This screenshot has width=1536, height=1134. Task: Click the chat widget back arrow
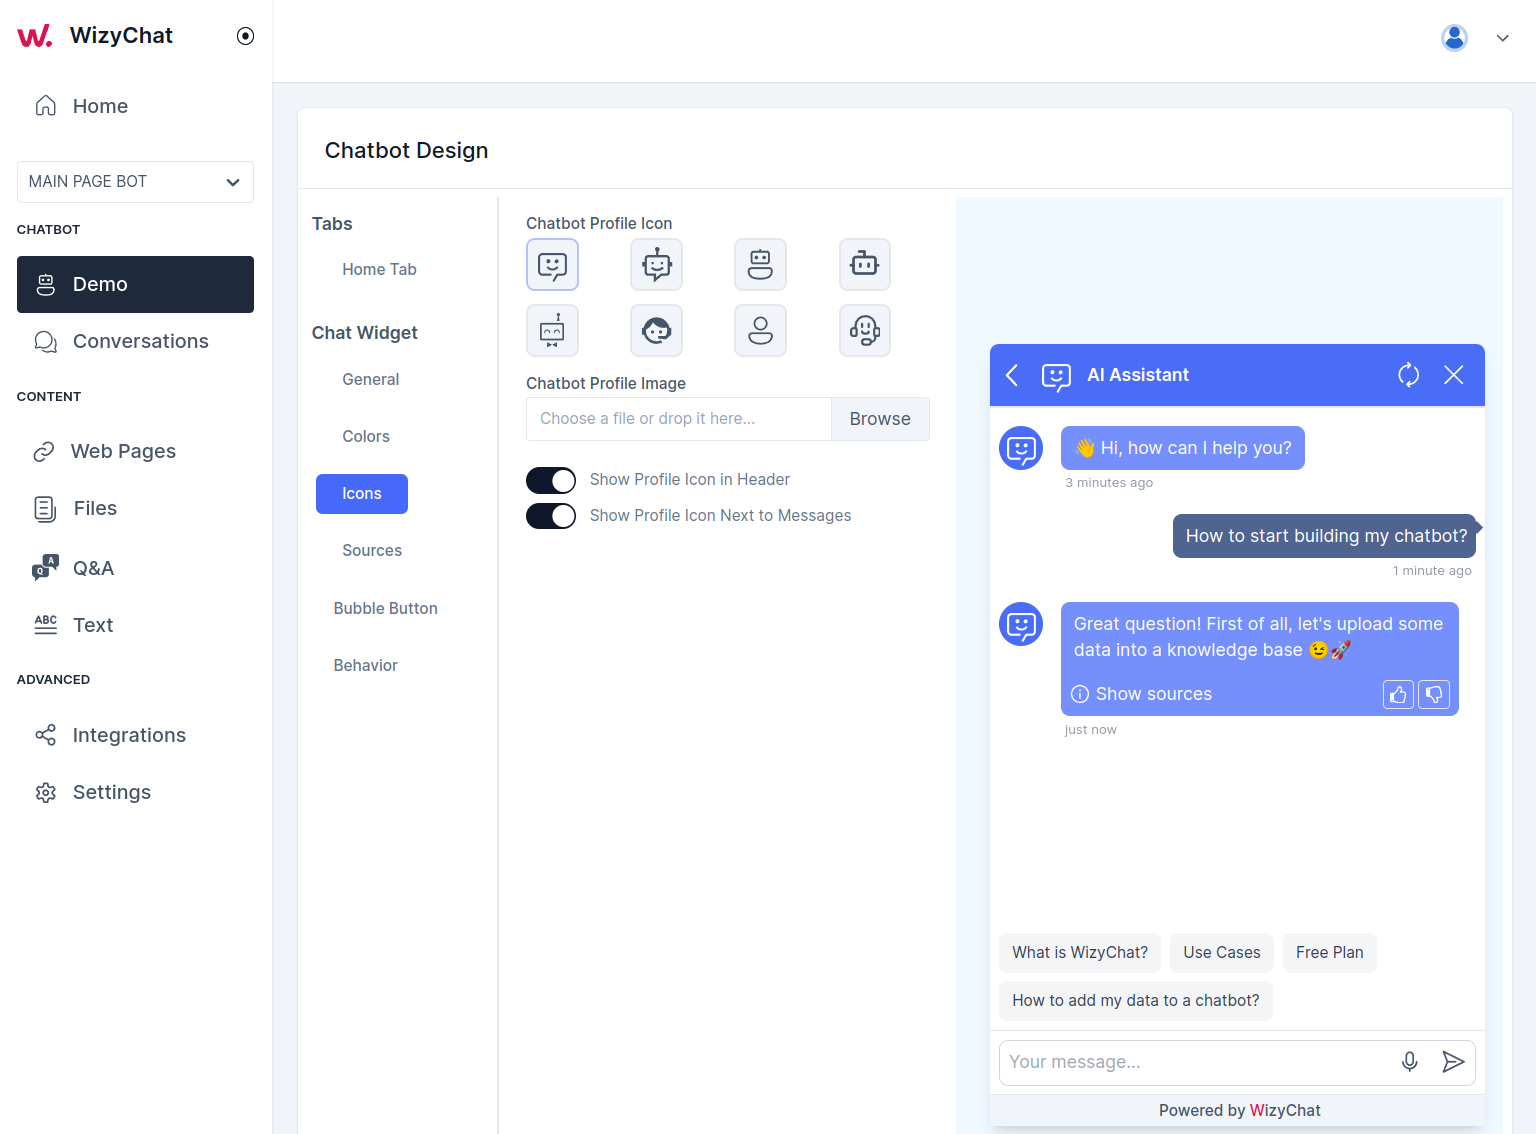(1012, 375)
